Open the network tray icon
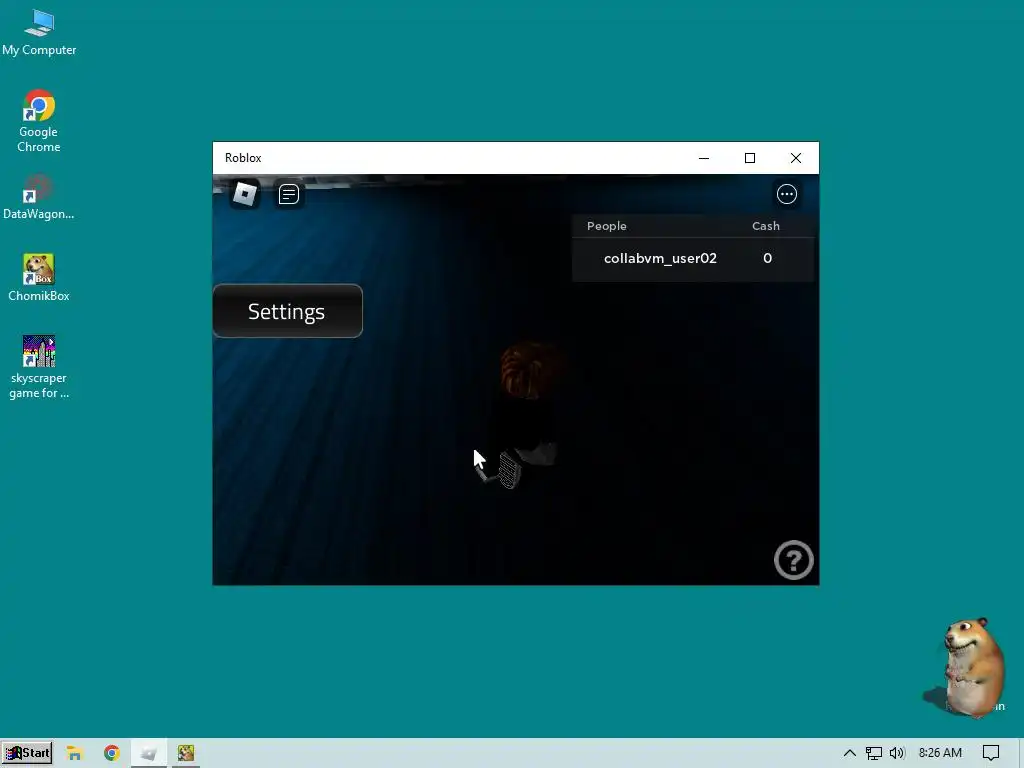Screen dimensions: 1024x768 point(874,753)
